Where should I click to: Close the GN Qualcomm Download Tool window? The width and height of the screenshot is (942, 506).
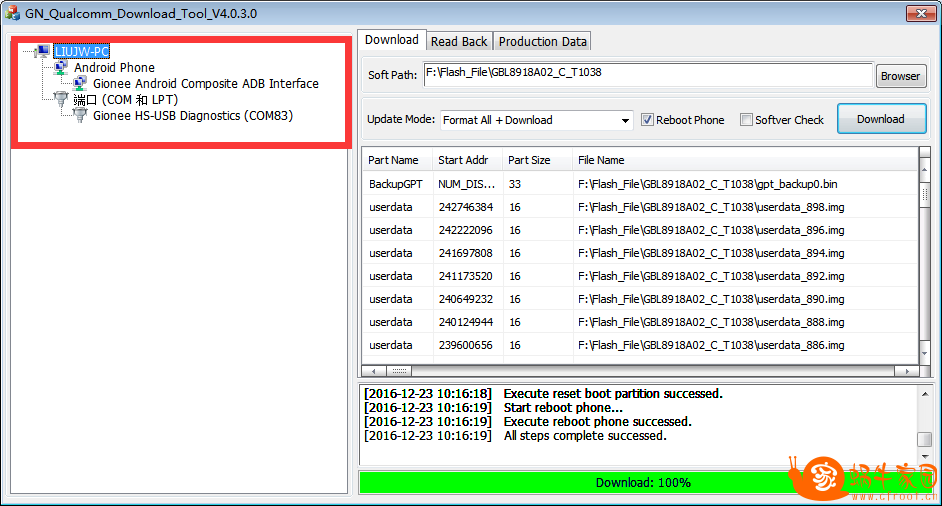[x=921, y=13]
